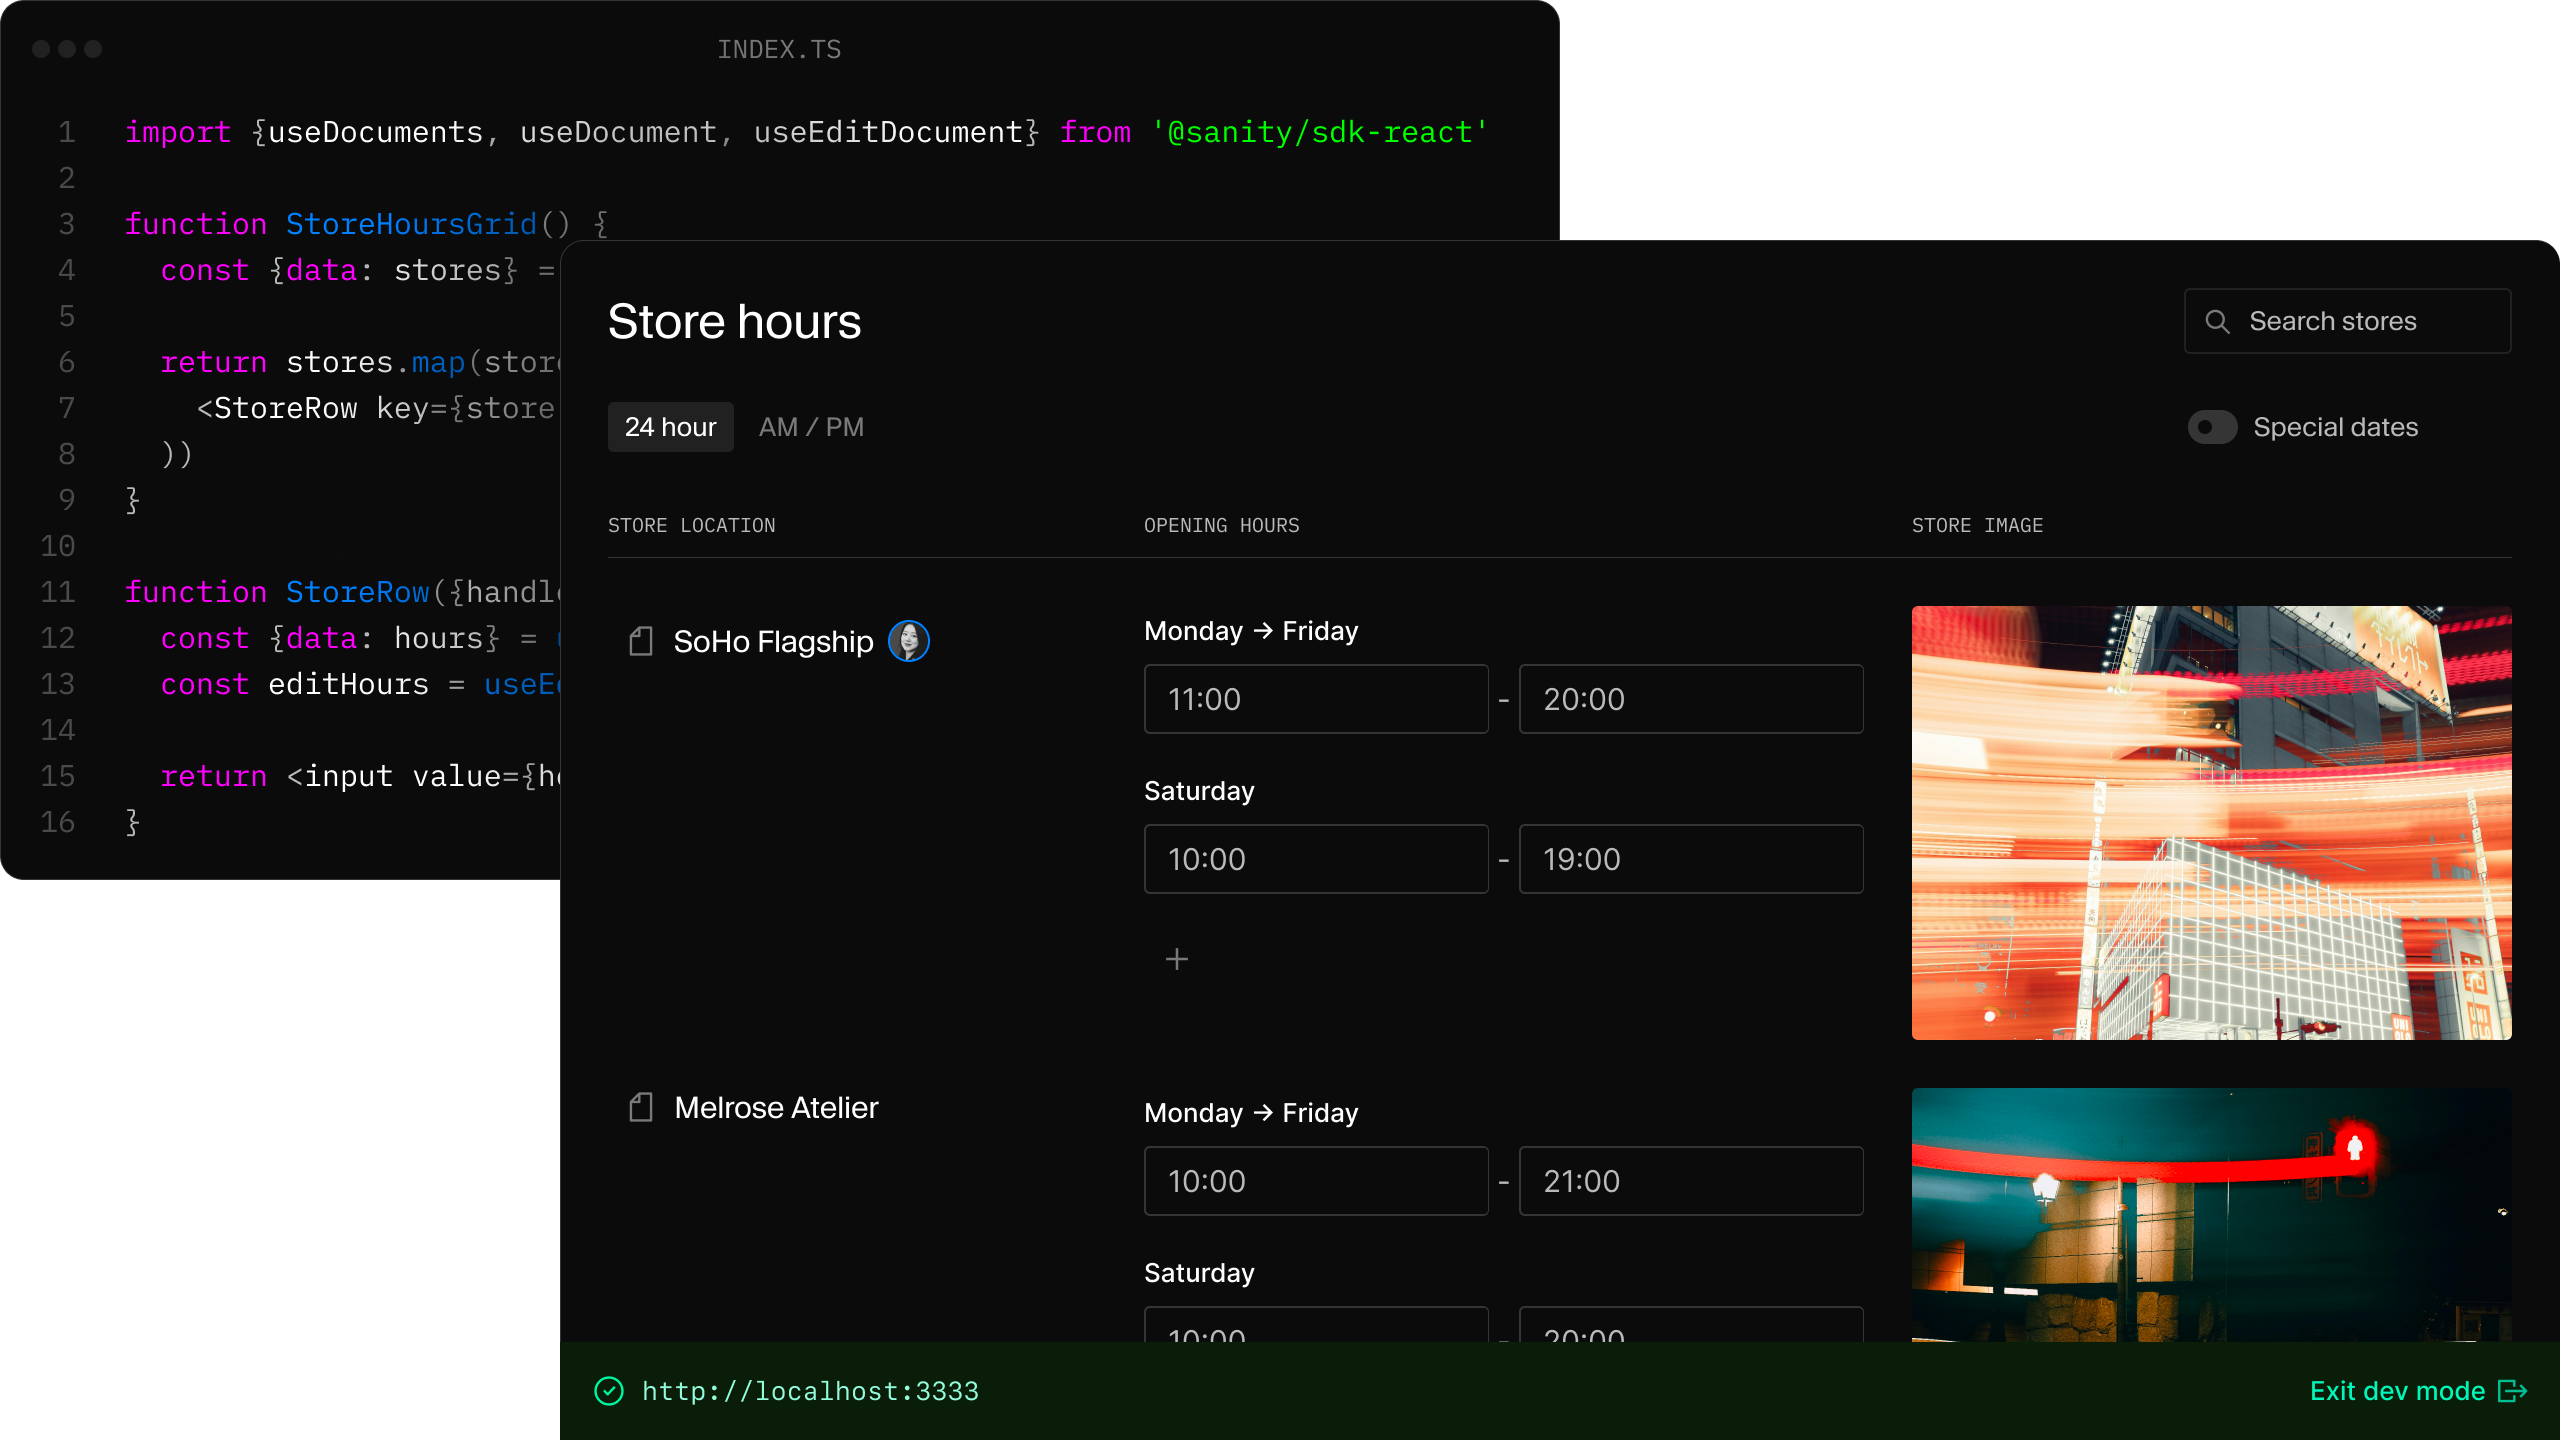The height and width of the screenshot is (1440, 2560).
Task: Edit SoHo weekday opening time 11:00
Action: [1315, 699]
